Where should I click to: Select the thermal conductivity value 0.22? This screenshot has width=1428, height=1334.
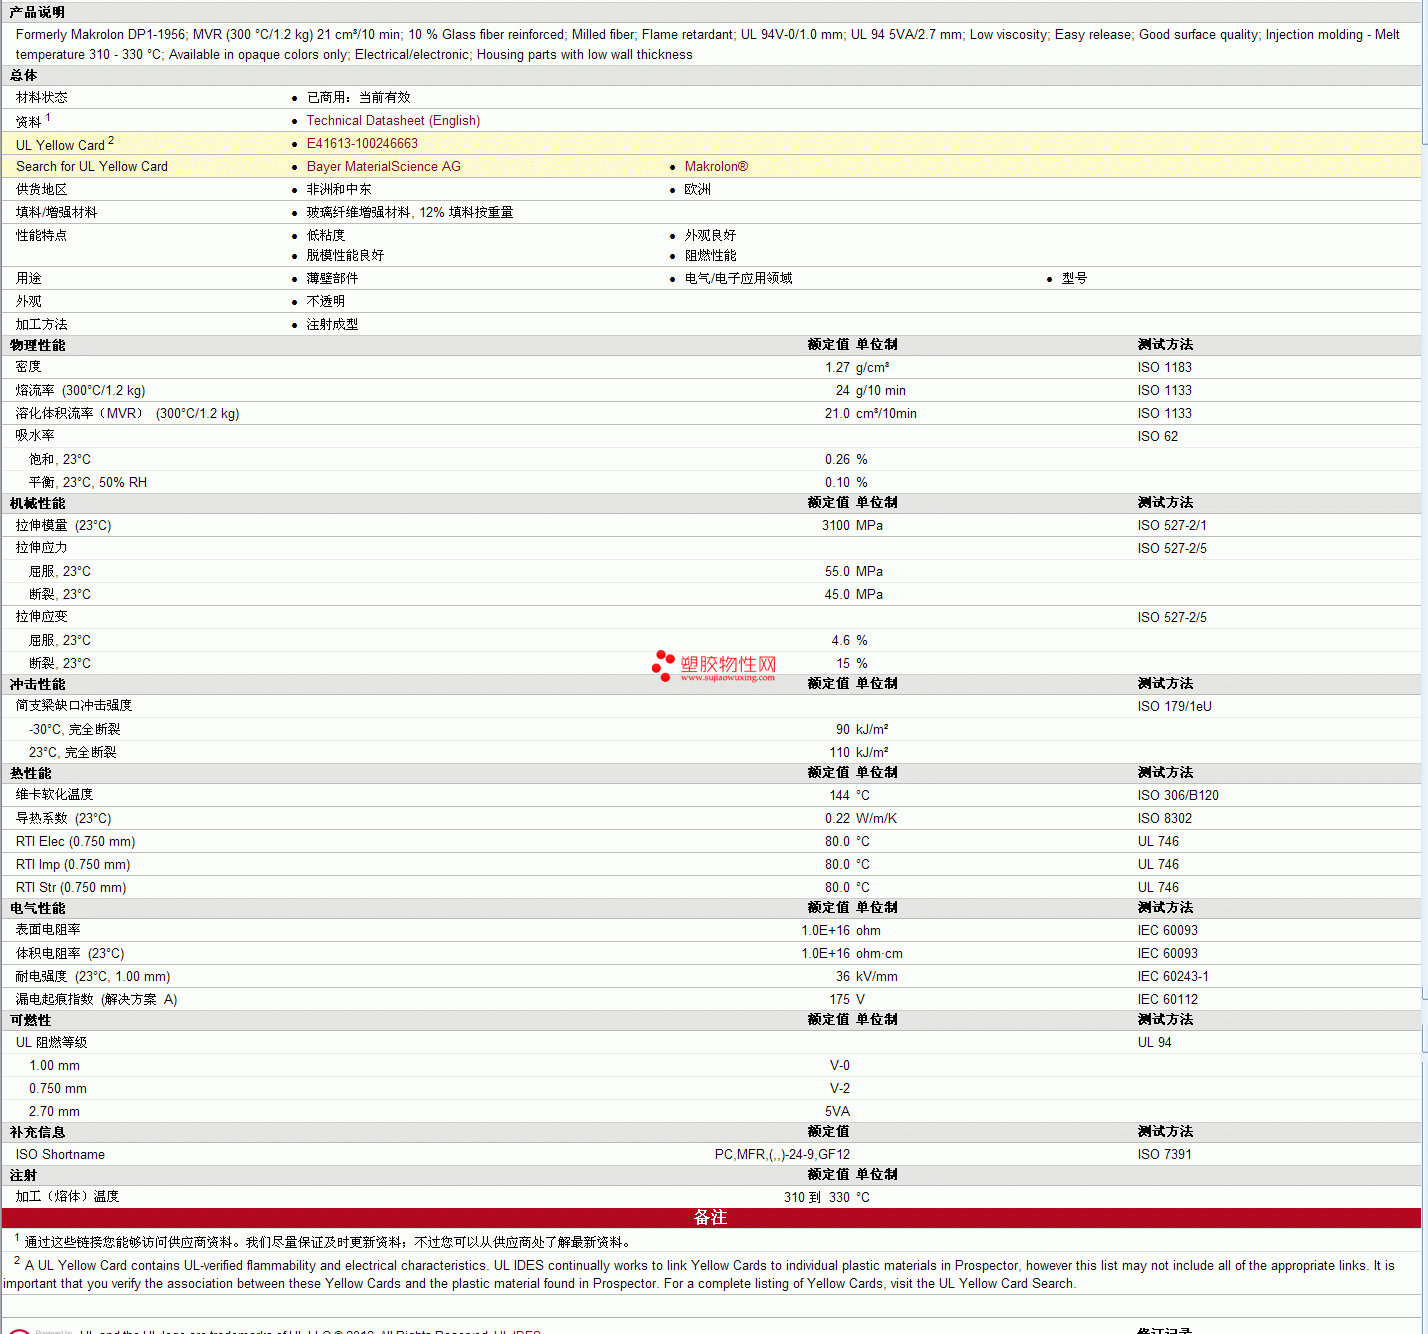(x=837, y=819)
